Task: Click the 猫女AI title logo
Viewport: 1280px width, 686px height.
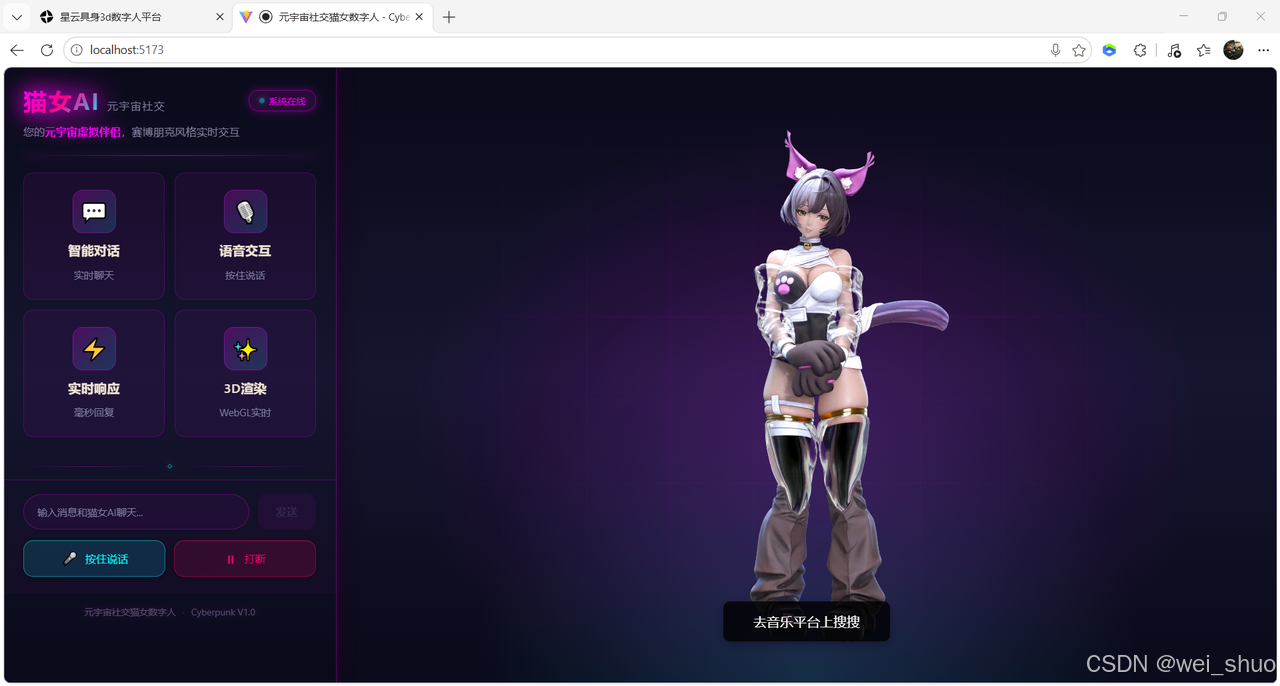Action: (x=61, y=102)
